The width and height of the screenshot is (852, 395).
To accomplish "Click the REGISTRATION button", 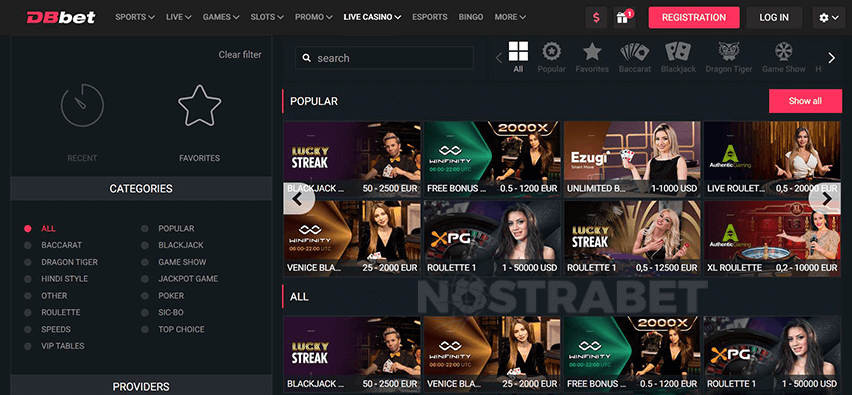I will tap(694, 17).
